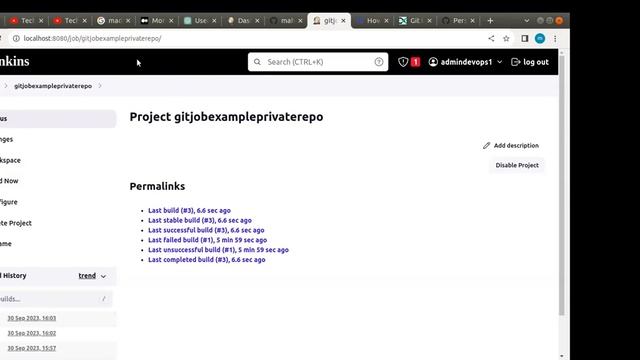Switch to the Git tab
Viewport: 640px width, 360px height.
click(414, 20)
